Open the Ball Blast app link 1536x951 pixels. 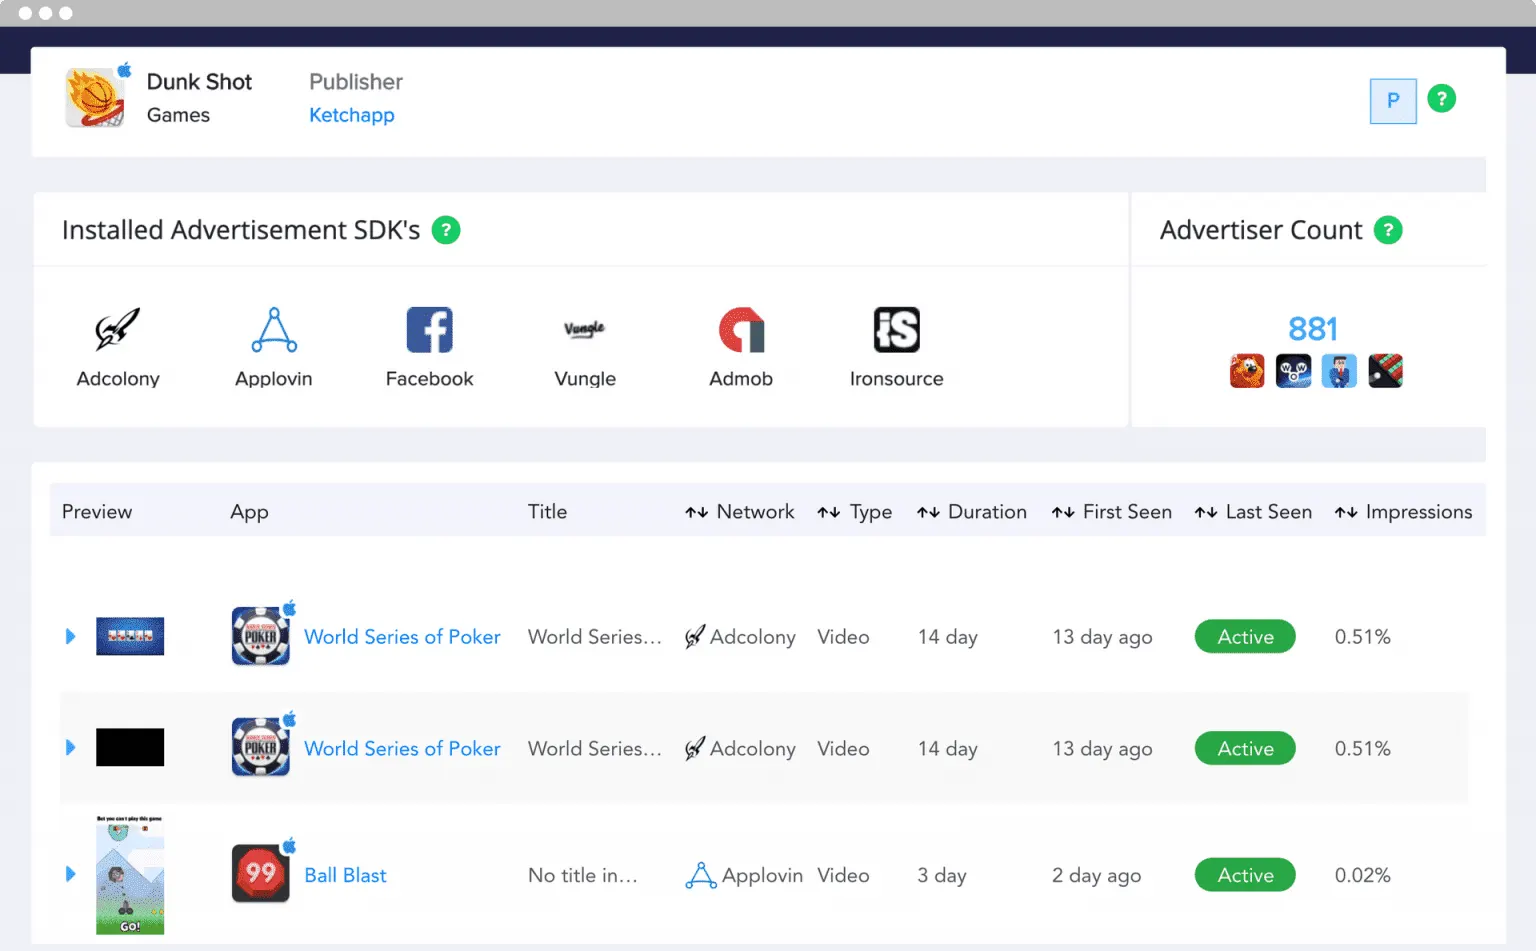coord(345,875)
